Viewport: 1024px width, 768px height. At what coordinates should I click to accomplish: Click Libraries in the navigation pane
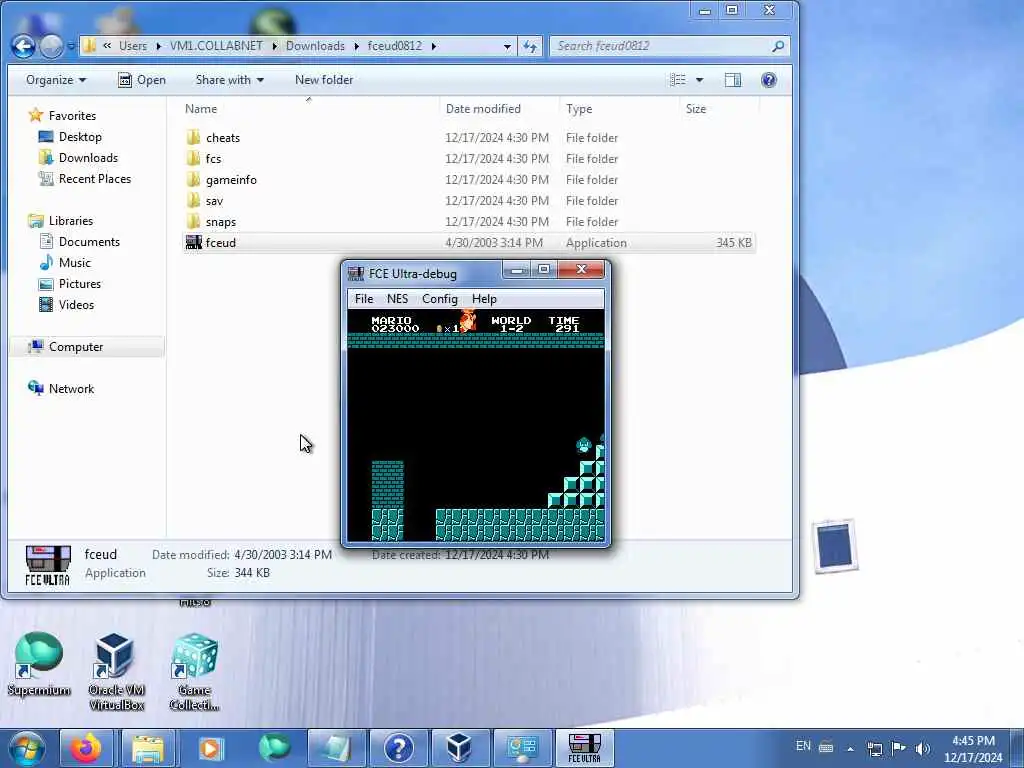71,221
